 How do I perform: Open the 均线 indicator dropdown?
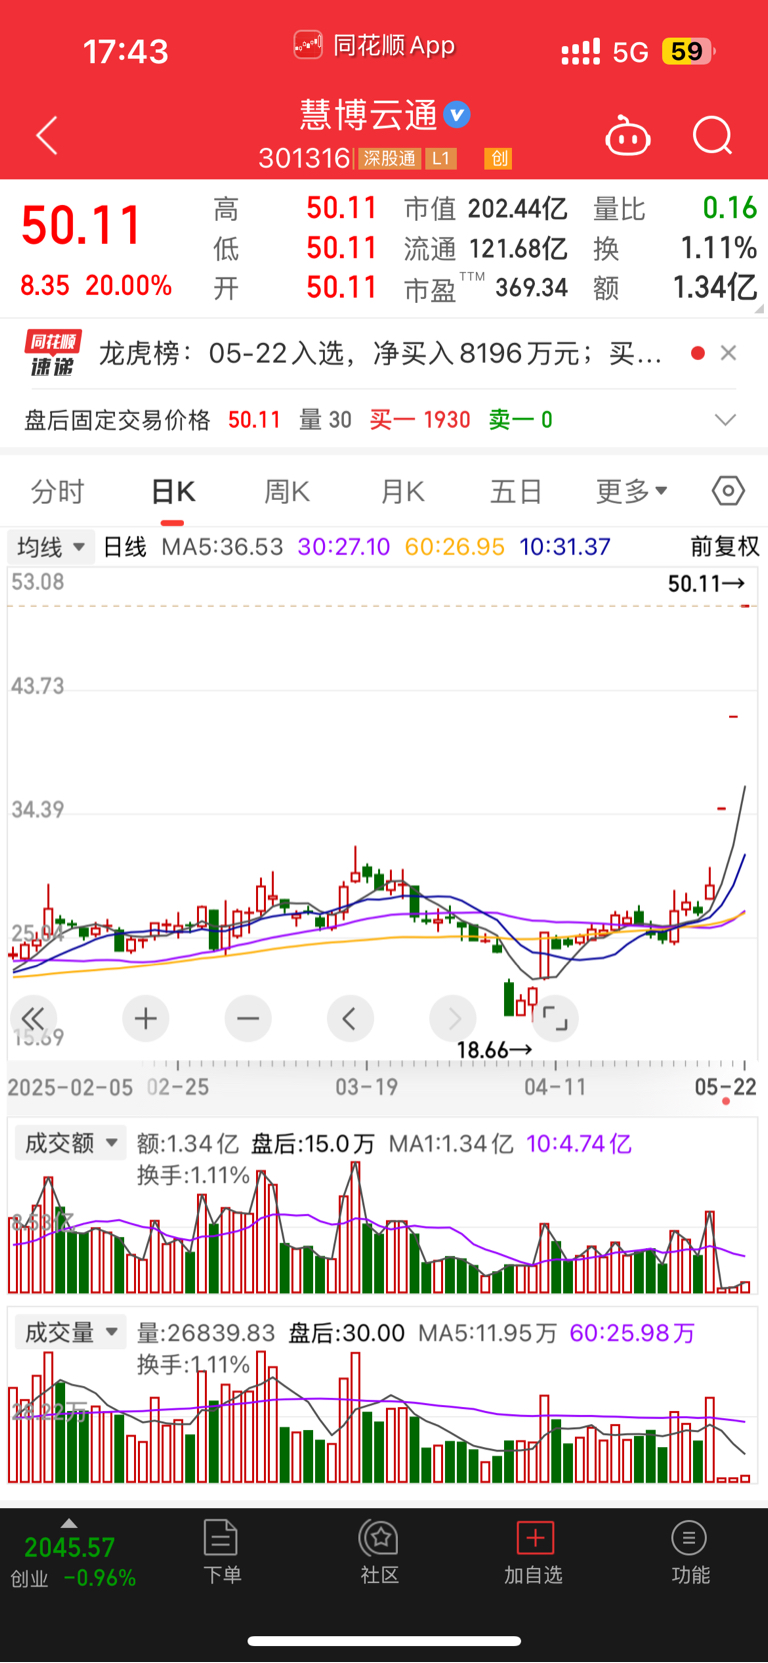(51, 547)
